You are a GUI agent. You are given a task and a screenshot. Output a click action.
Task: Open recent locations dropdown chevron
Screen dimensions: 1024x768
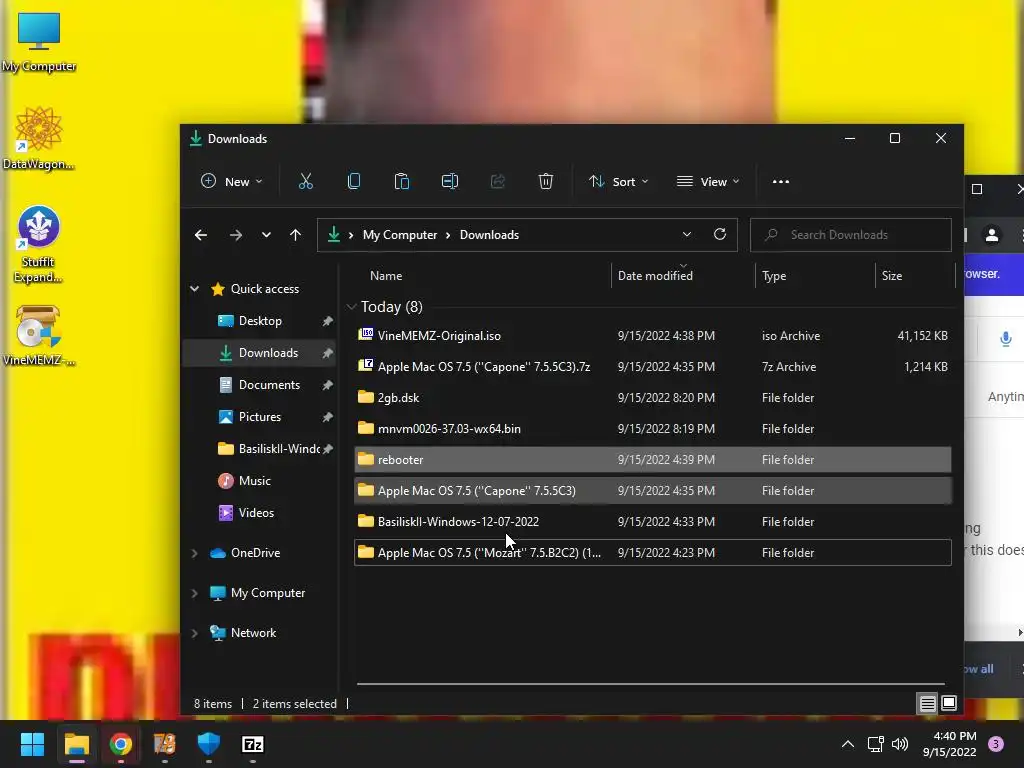(x=266, y=235)
